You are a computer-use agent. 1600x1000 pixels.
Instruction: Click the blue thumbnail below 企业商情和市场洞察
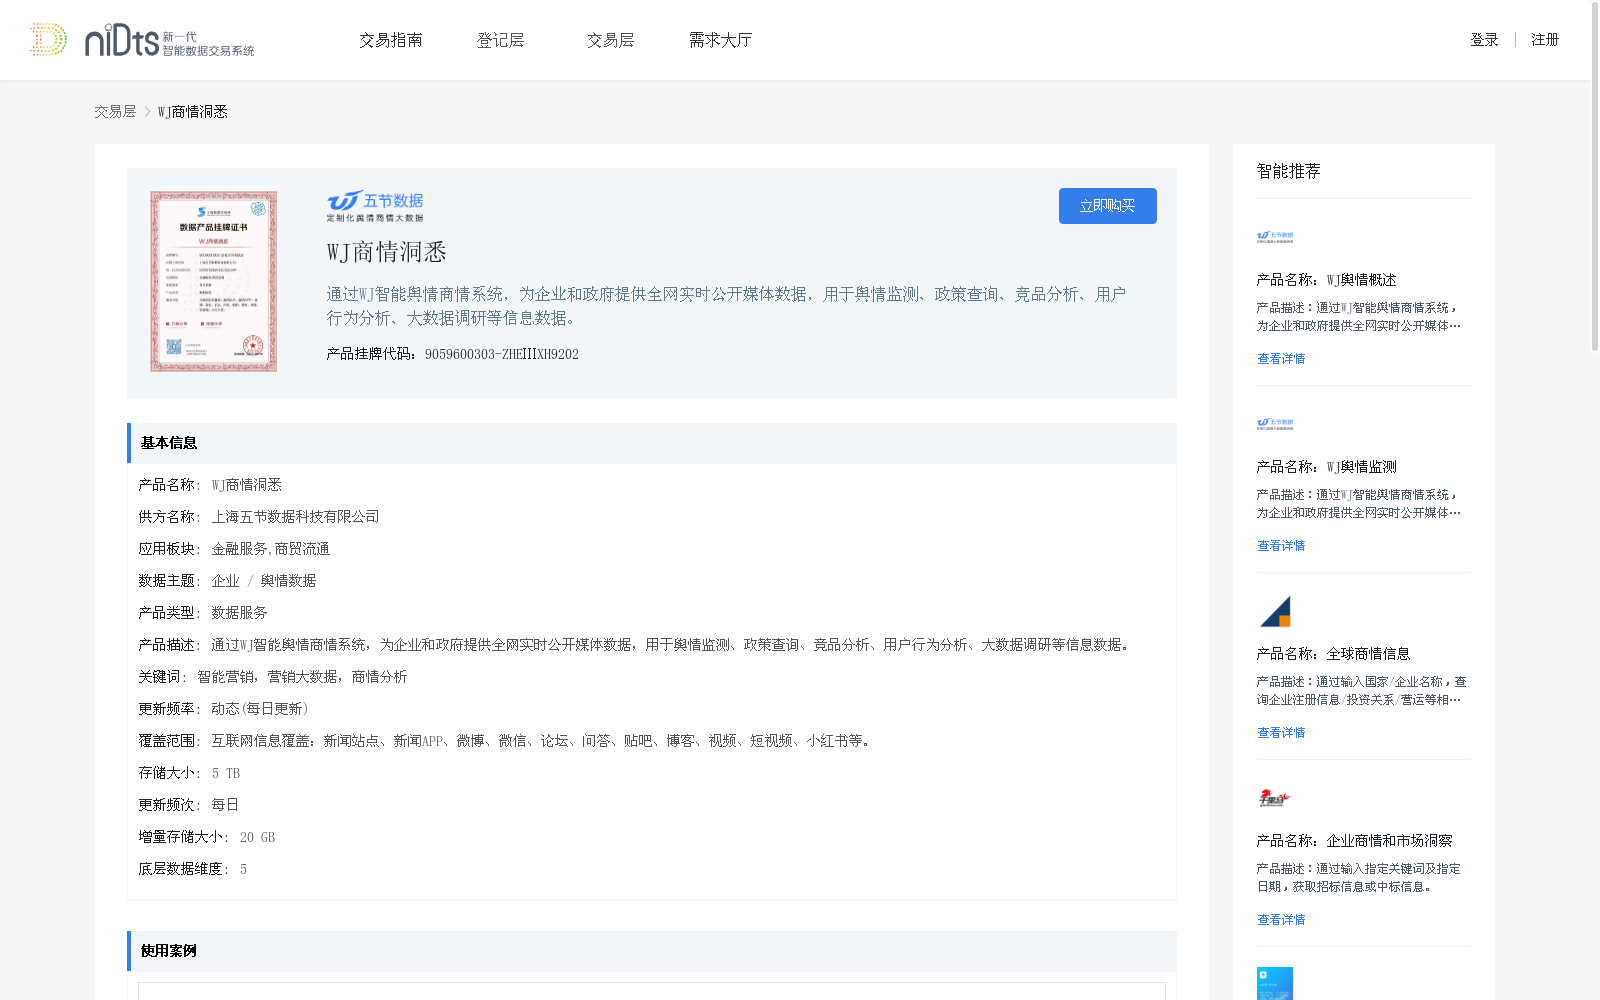[1275, 983]
